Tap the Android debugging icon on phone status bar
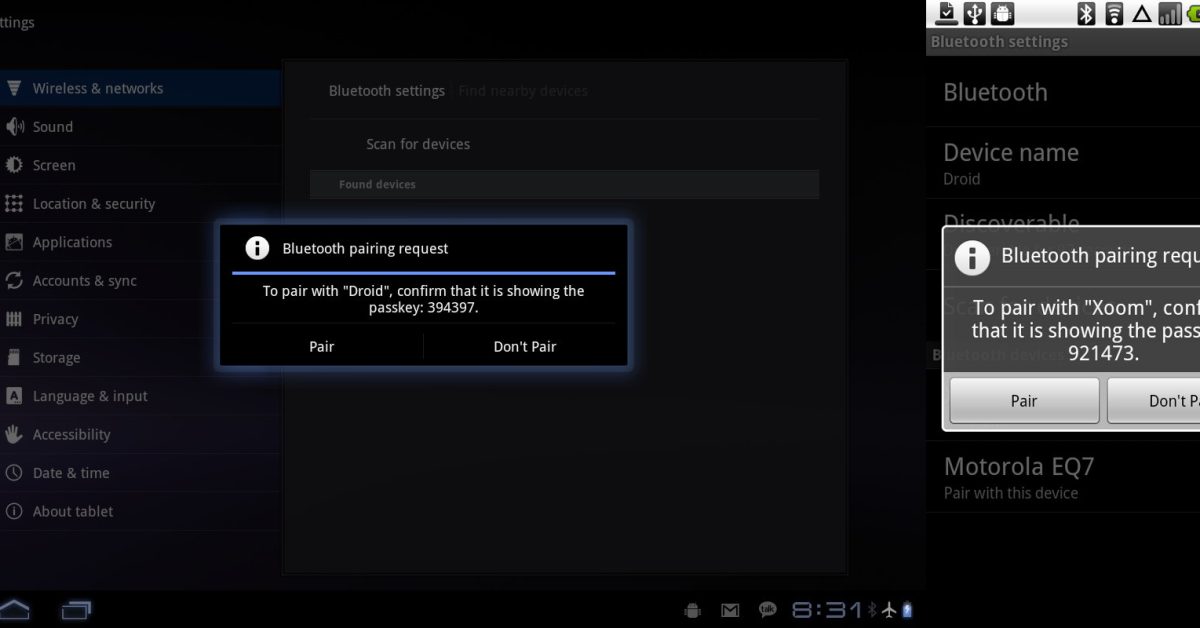This screenshot has width=1200, height=628. [1002, 13]
